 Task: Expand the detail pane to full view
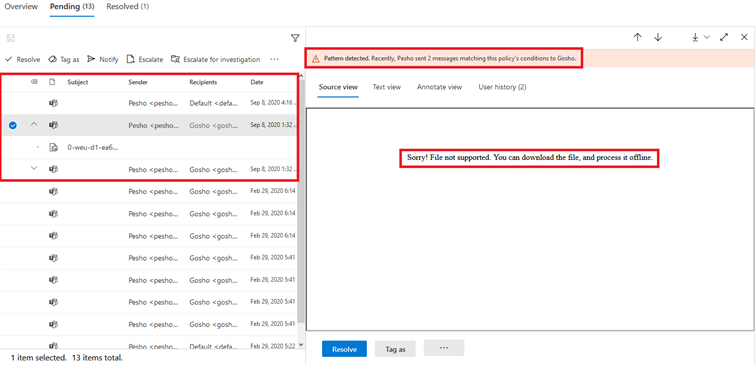(x=724, y=38)
